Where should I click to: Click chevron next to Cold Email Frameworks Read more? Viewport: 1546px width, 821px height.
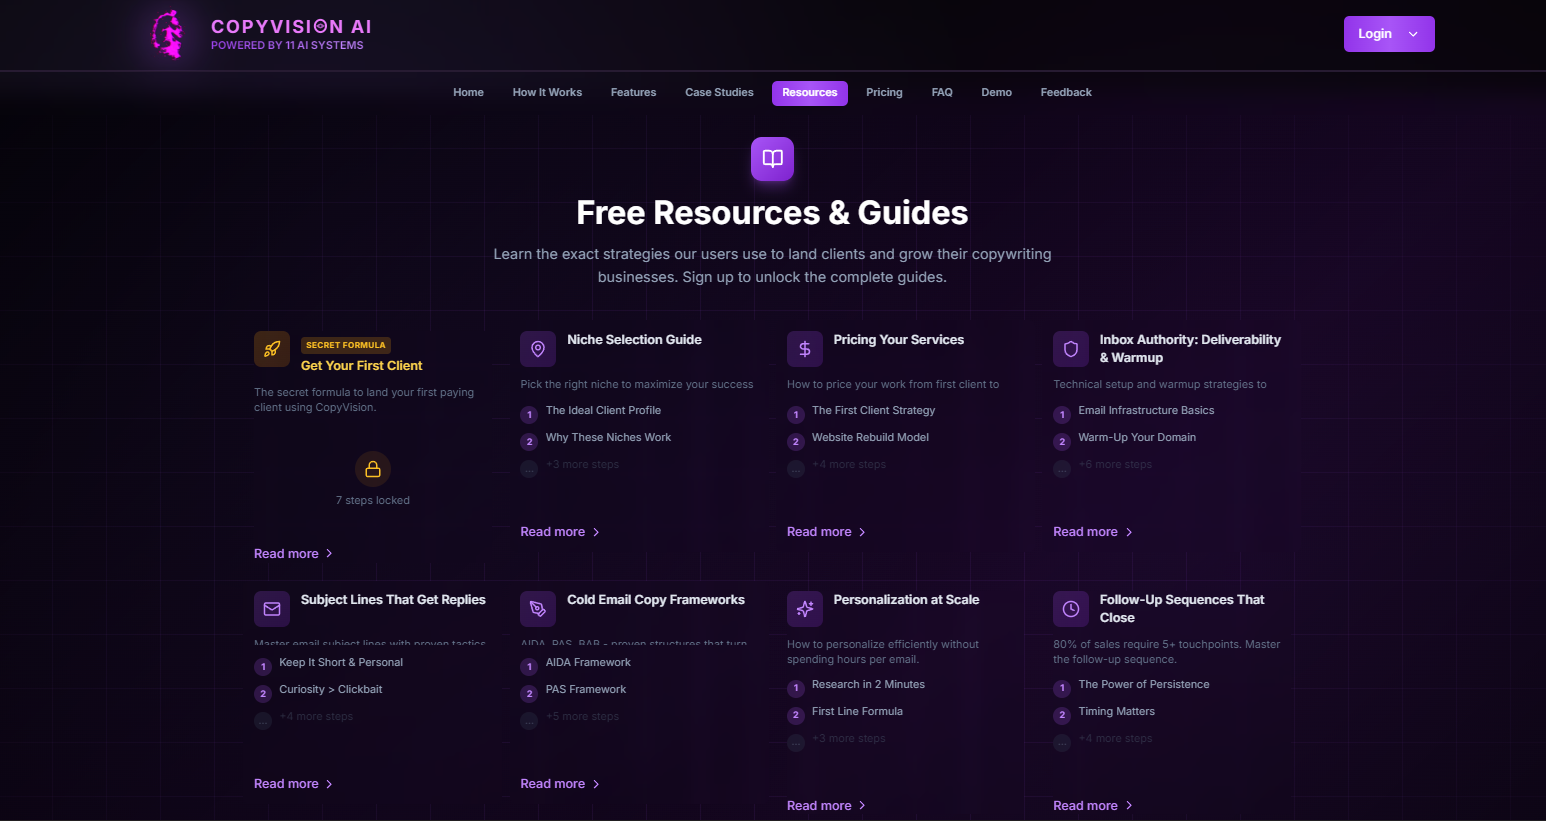pyautogui.click(x=596, y=784)
